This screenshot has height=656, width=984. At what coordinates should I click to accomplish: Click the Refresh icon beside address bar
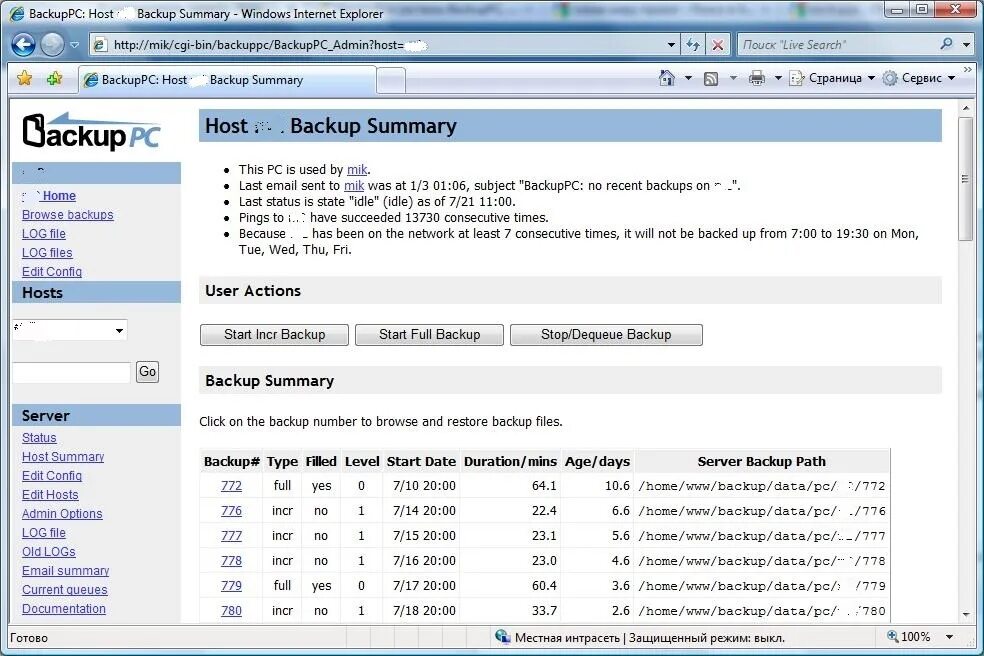(693, 45)
